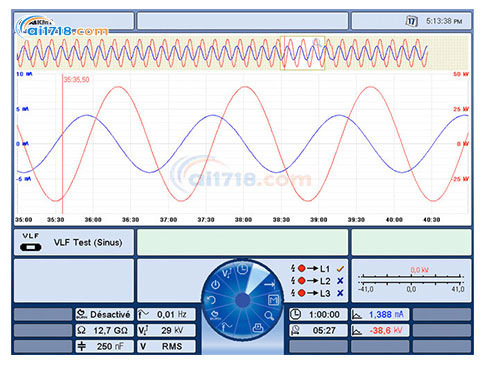The height and width of the screenshot is (365, 485).
Task: Toggle the L3 phase cross mark
Action: point(340,293)
